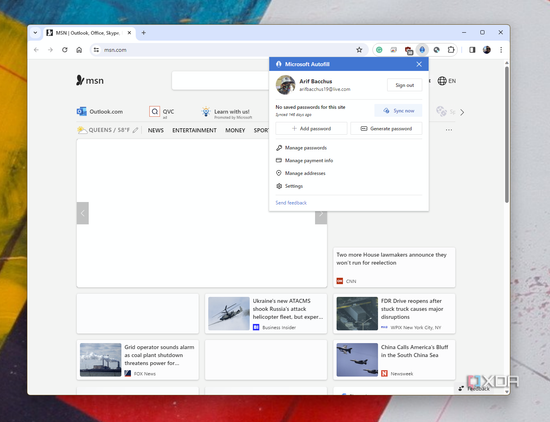Close the Microsoft Autofill popup
This screenshot has height=422, width=550.
(x=419, y=64)
